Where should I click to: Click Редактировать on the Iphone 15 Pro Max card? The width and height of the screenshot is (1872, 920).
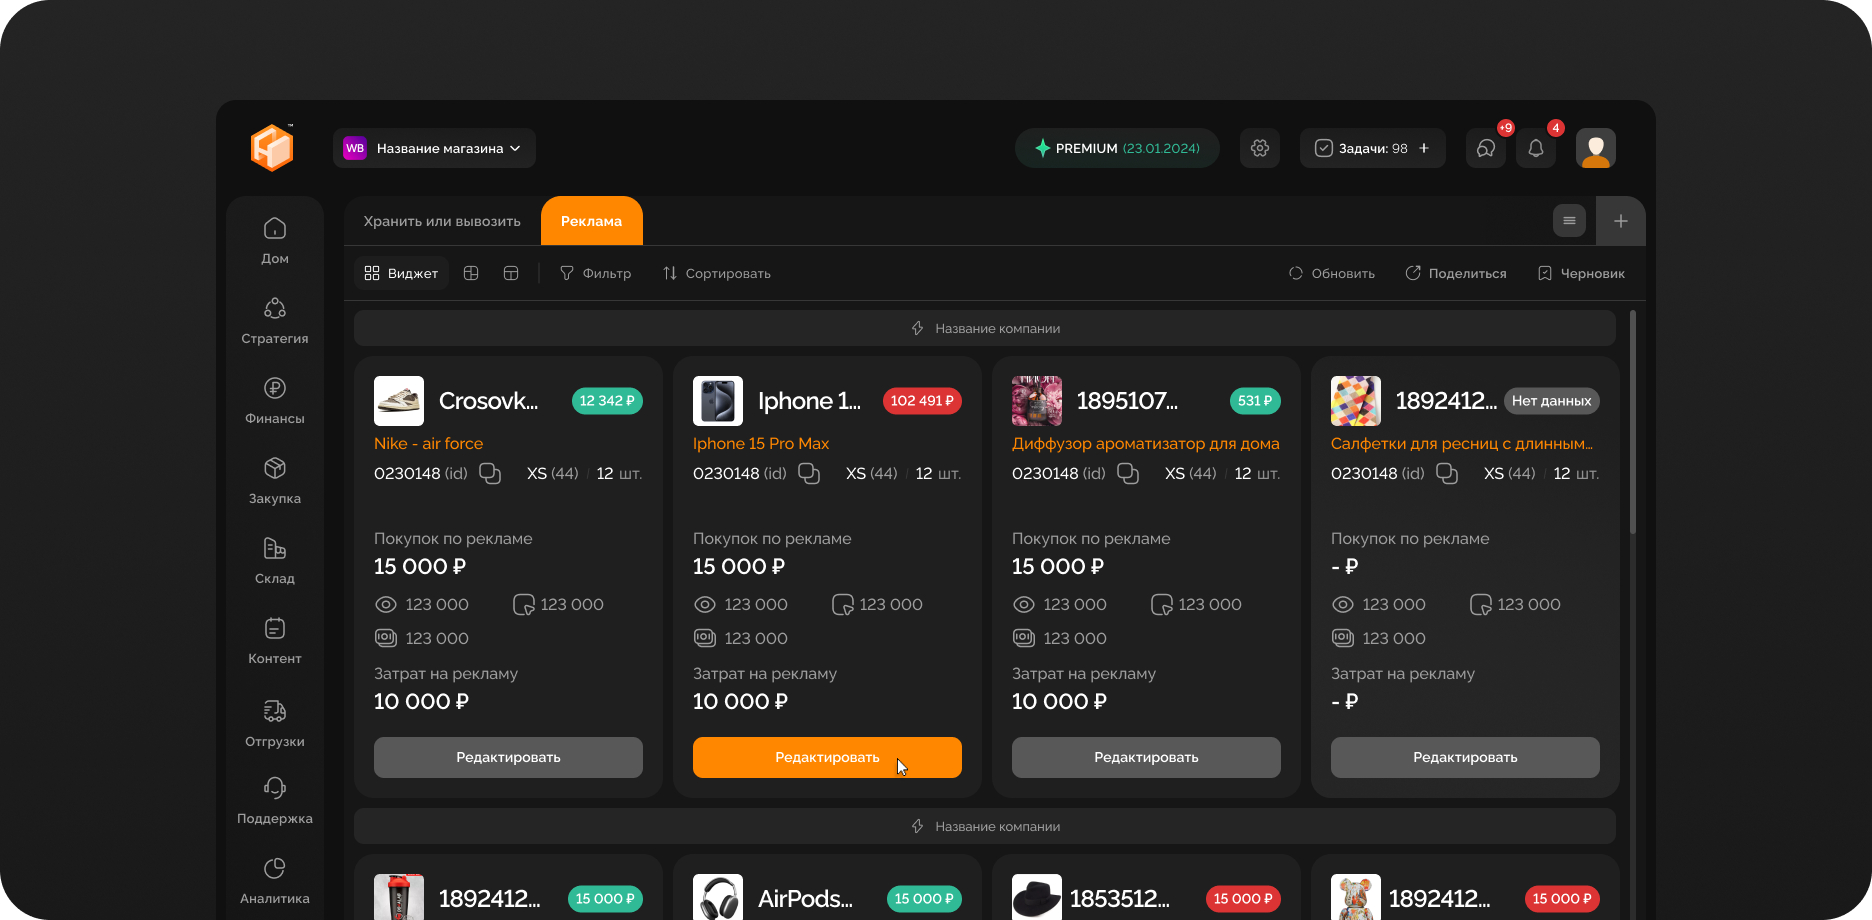[x=827, y=757]
